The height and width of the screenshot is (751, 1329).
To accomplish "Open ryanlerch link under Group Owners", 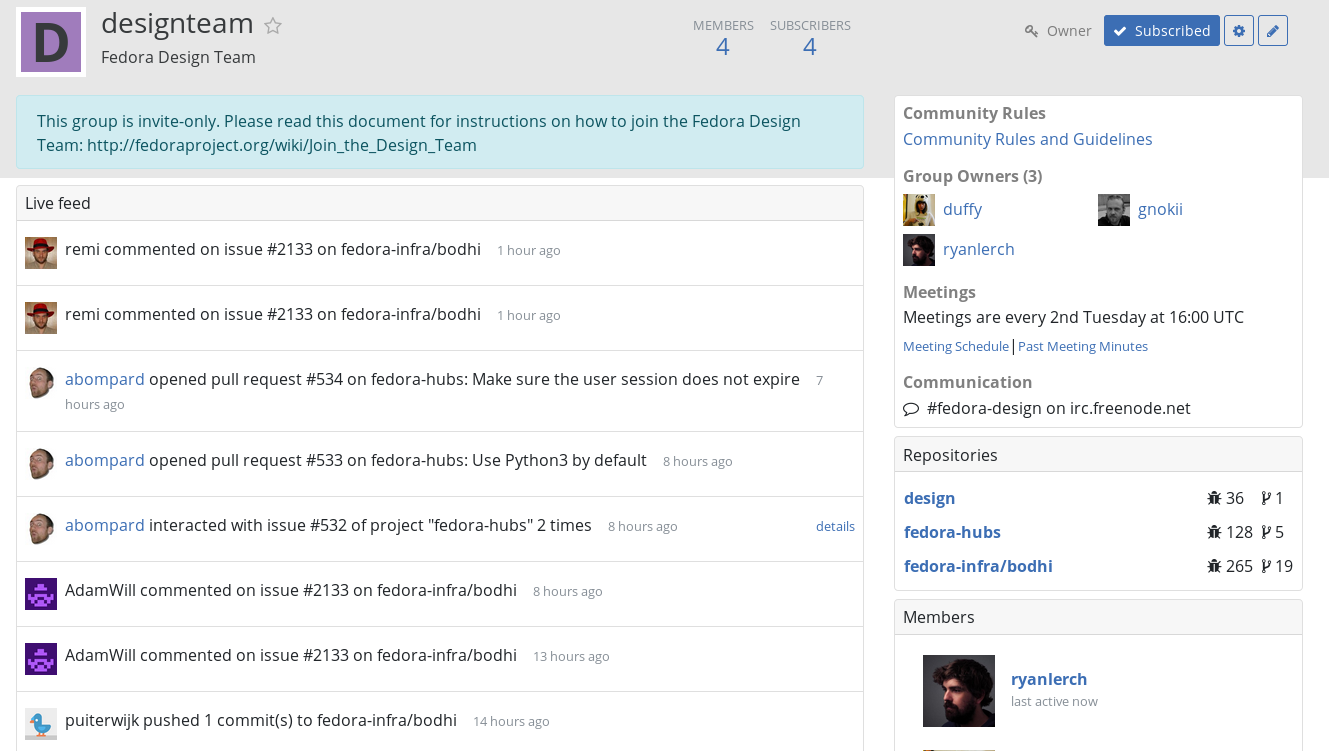I will tap(979, 249).
